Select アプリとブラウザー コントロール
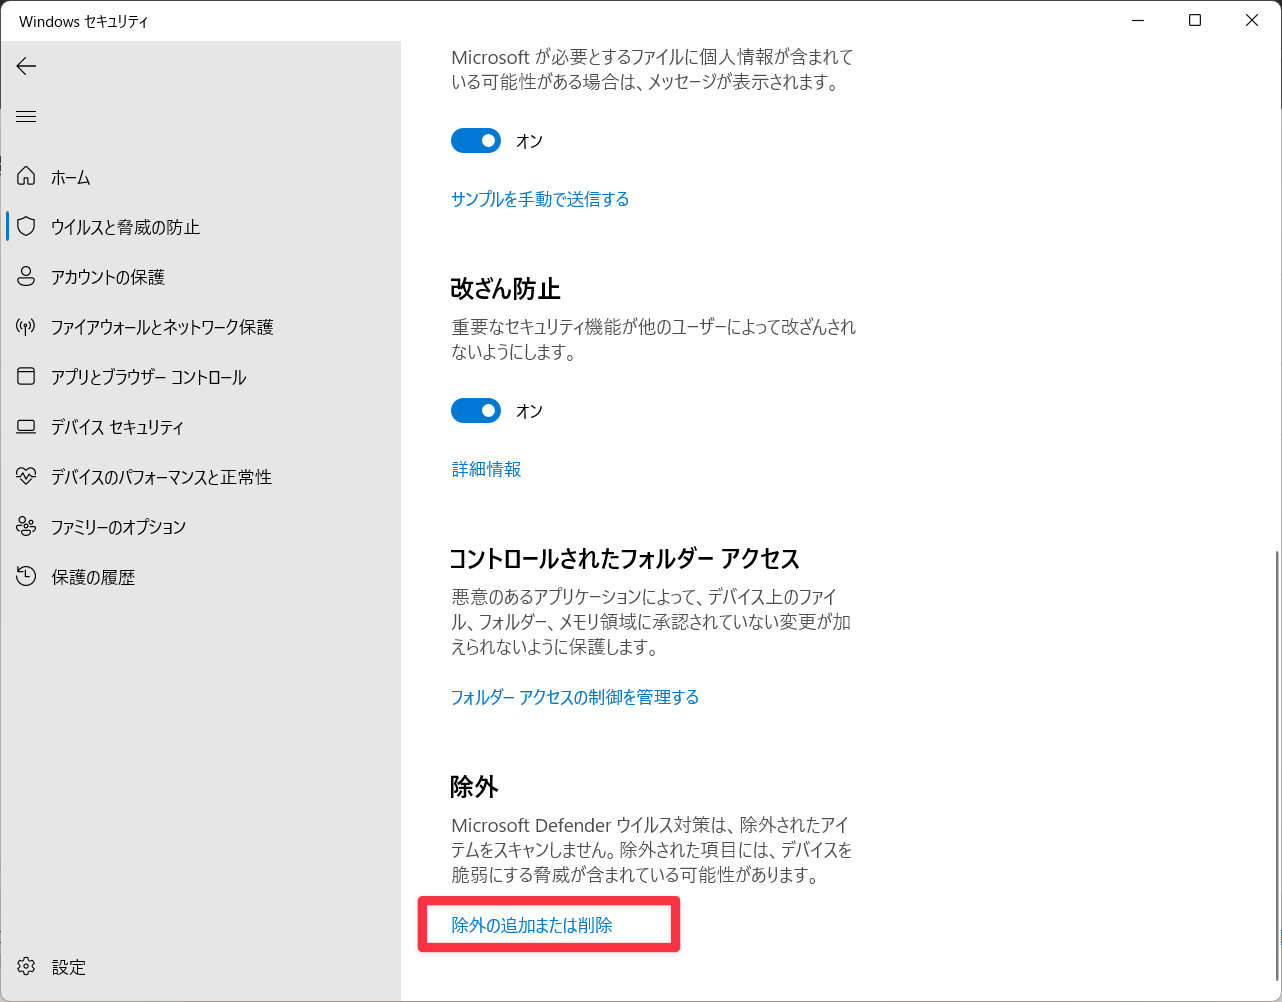This screenshot has height=1002, width=1282. pyautogui.click(x=200, y=377)
